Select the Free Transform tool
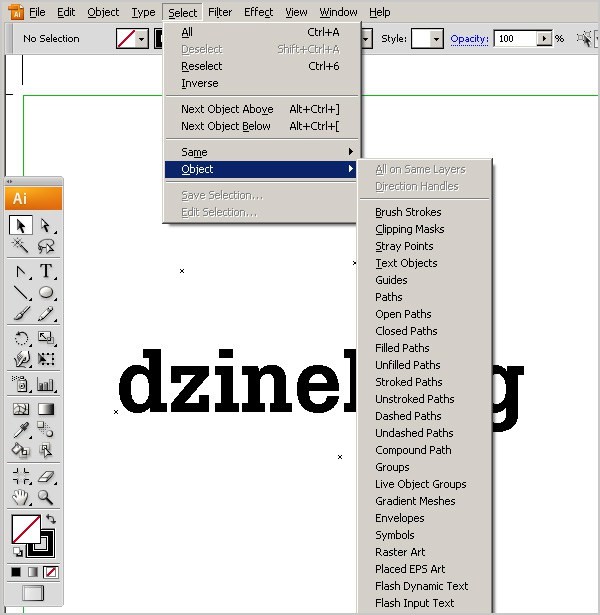Screen dimensions: 600x615 [x=45, y=359]
